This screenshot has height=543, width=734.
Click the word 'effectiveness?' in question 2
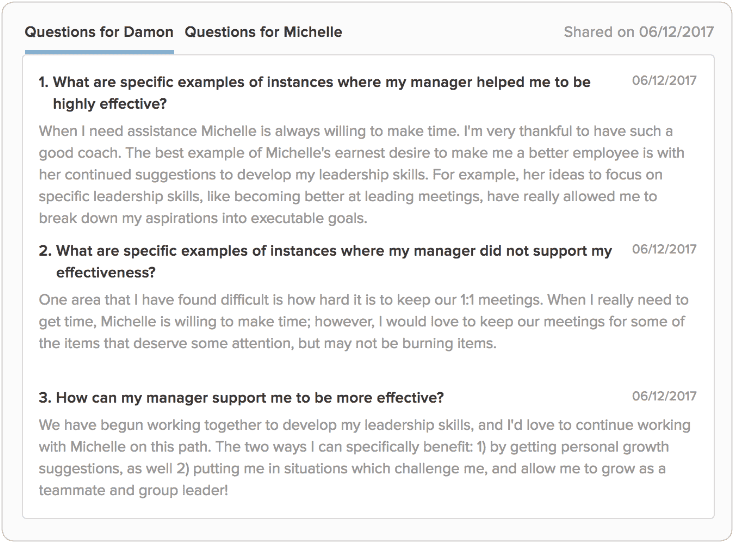point(106,272)
